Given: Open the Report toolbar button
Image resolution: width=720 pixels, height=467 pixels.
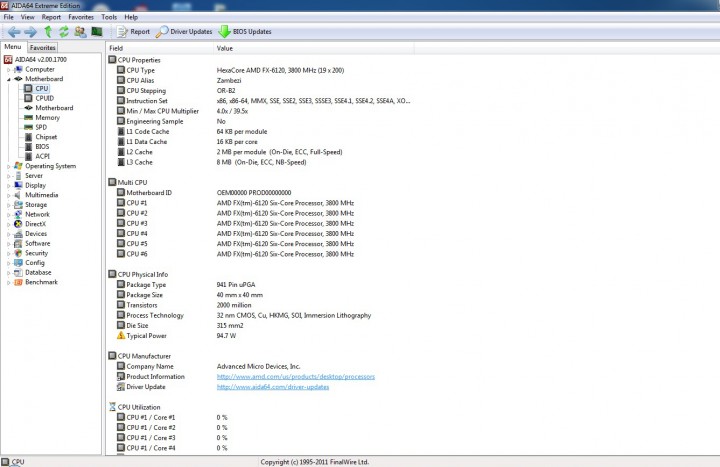Looking at the screenshot, I should tap(134, 32).
